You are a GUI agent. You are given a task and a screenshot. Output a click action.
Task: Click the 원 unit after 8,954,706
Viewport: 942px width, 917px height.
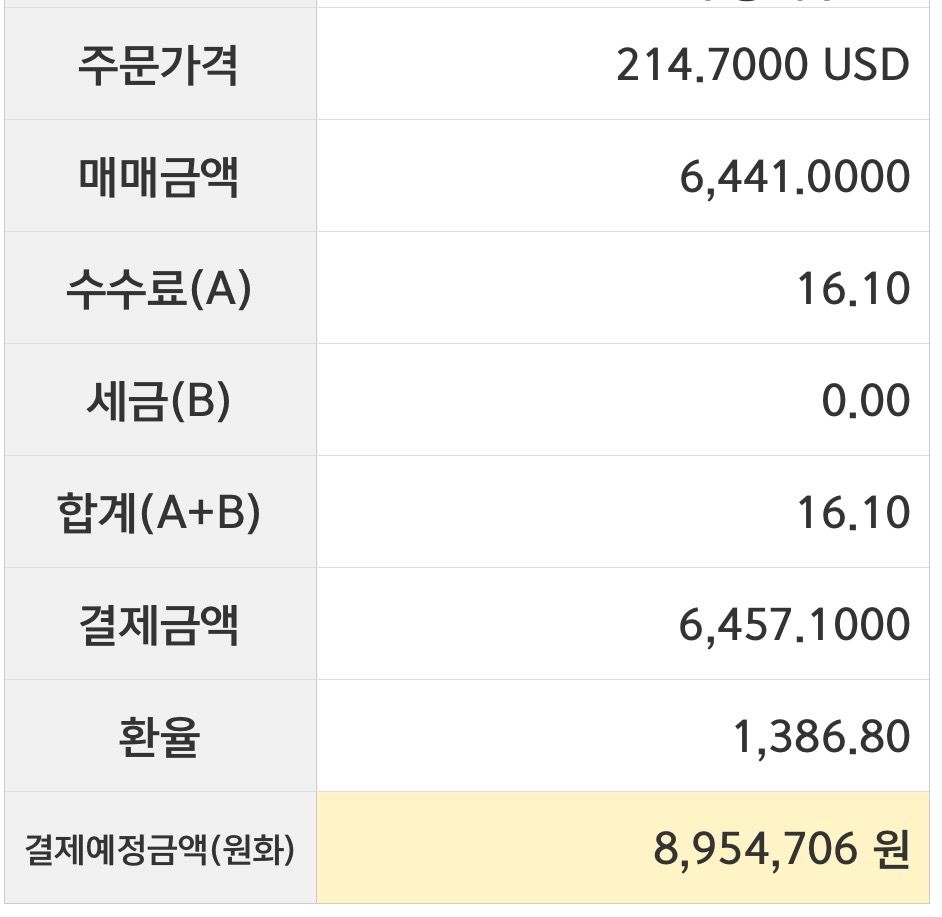(x=891, y=850)
